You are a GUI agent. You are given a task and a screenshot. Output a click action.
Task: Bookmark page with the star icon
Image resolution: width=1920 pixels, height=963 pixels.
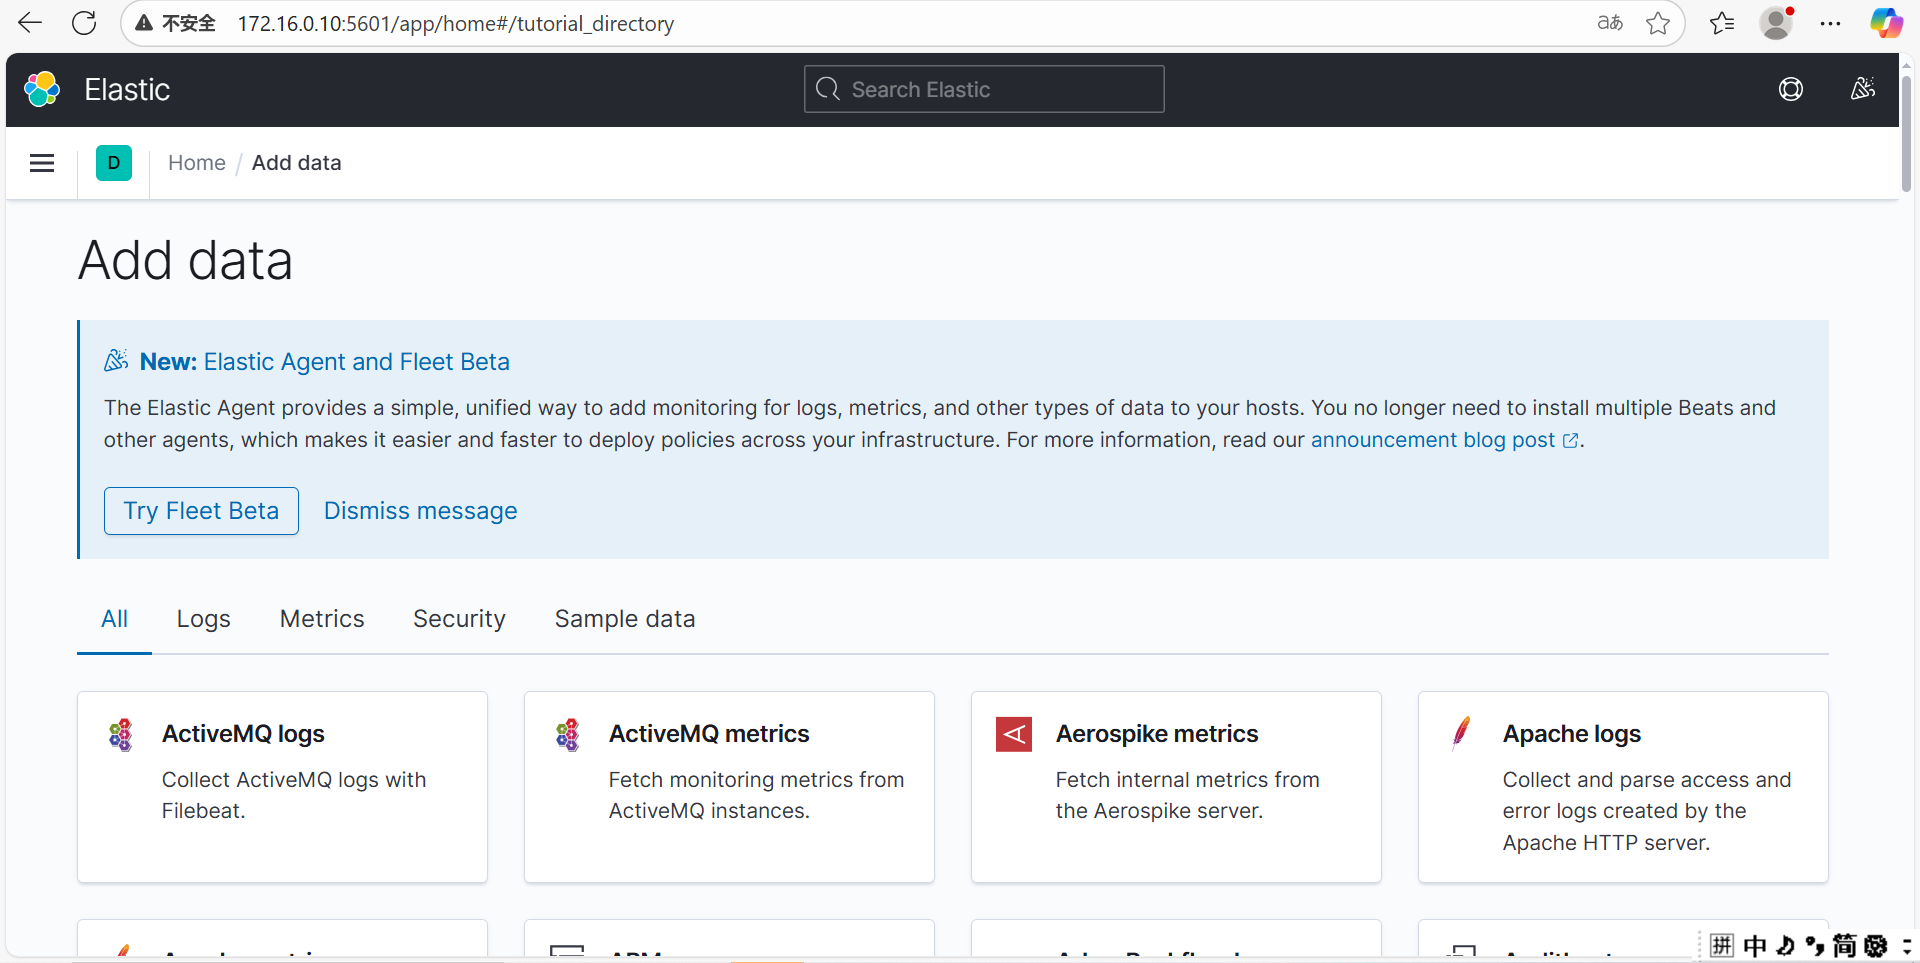point(1658,23)
